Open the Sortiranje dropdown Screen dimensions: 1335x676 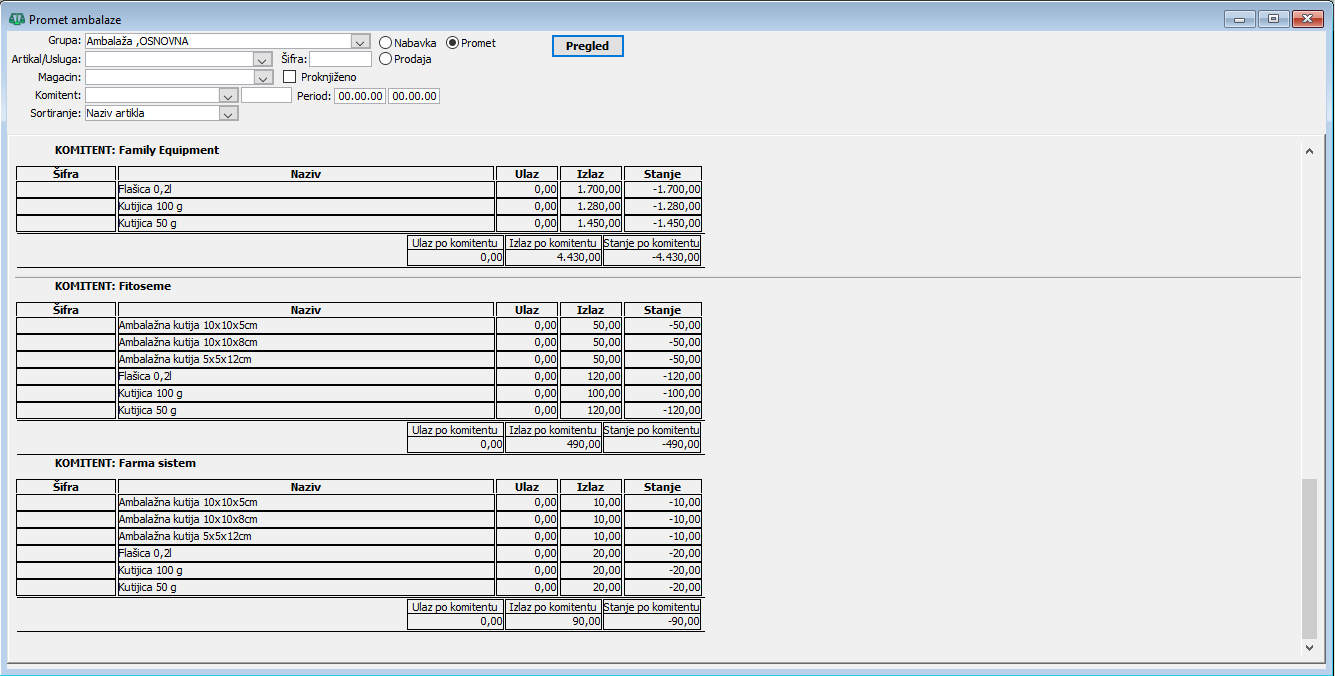coord(228,114)
